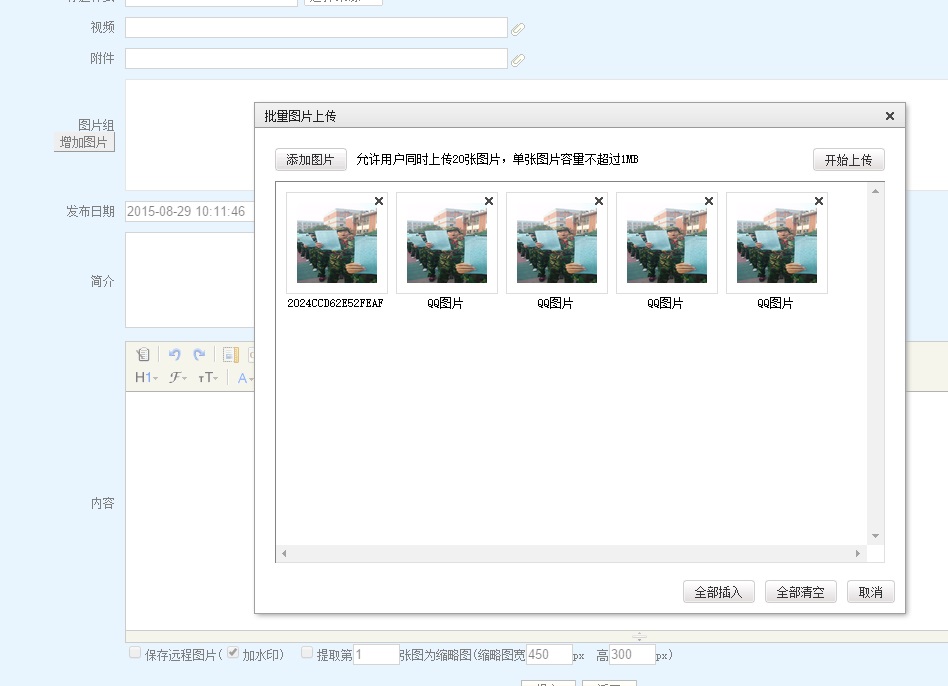Click the paperclip icon beside the 视频 field

pos(518,29)
